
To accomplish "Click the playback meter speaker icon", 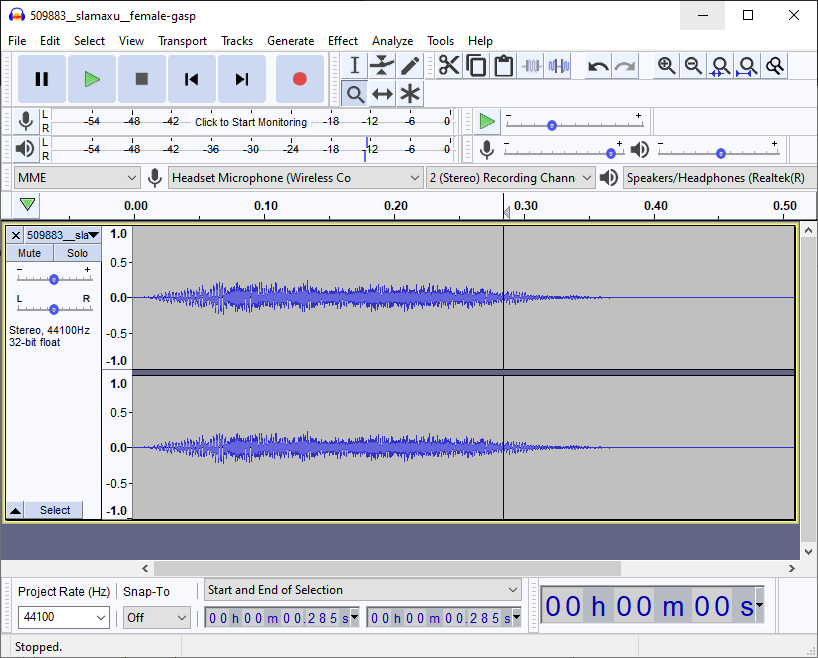I will [x=25, y=149].
